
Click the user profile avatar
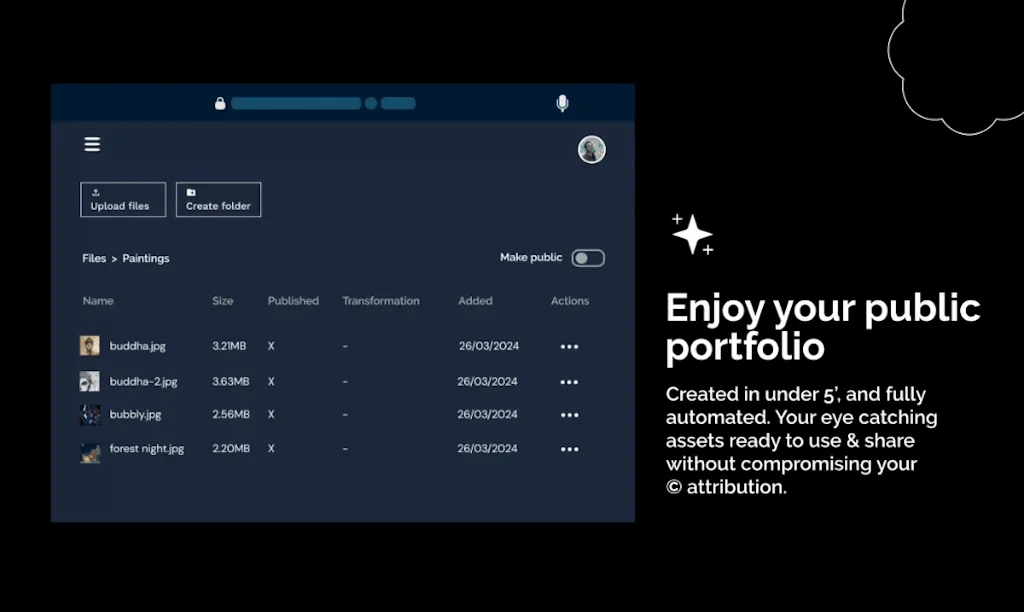click(x=591, y=149)
